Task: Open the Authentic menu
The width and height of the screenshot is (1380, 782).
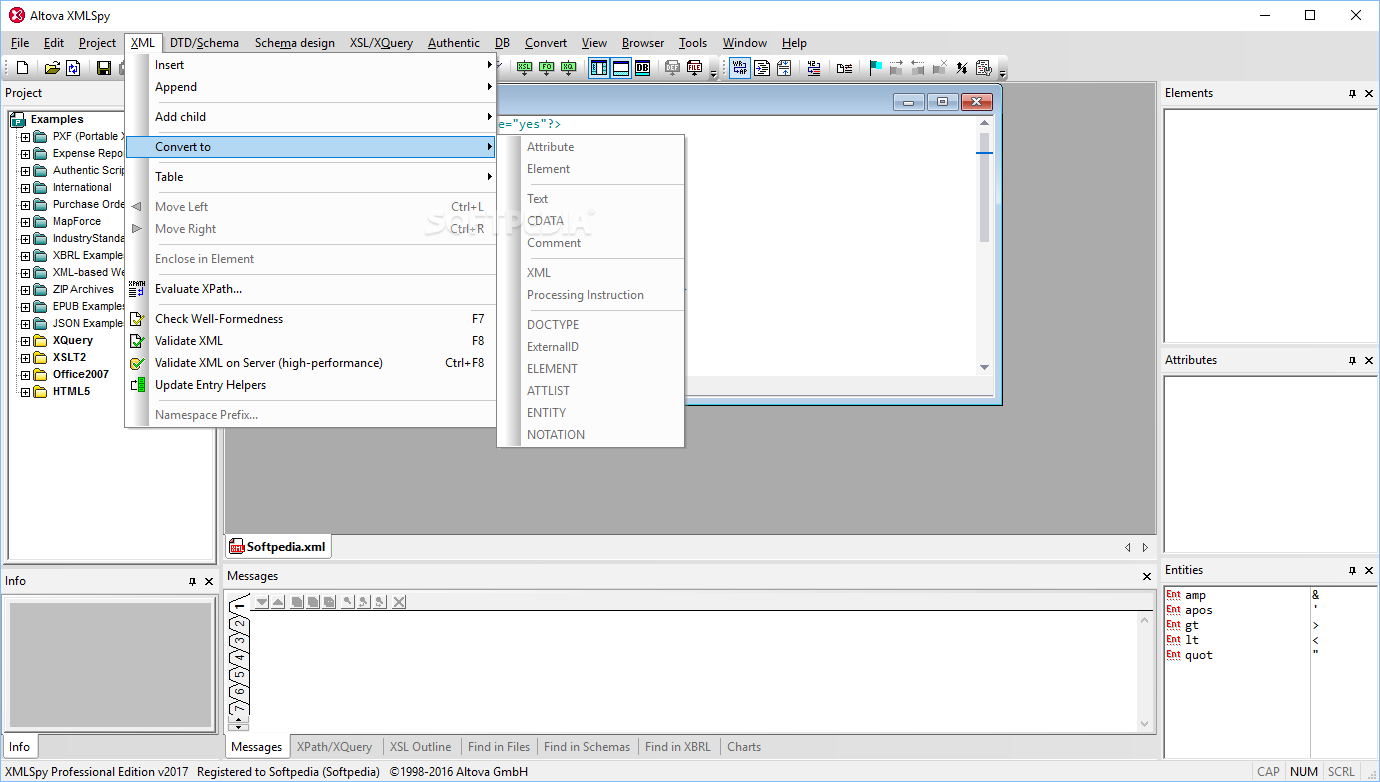Action: click(454, 43)
